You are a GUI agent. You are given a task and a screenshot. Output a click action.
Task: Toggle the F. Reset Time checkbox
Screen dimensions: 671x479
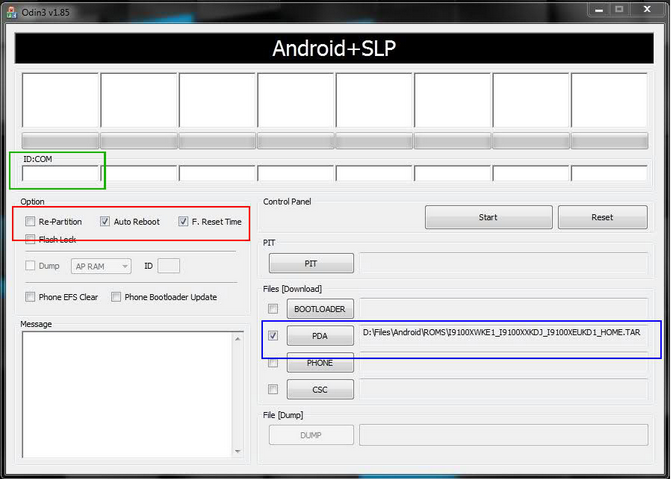(x=183, y=221)
